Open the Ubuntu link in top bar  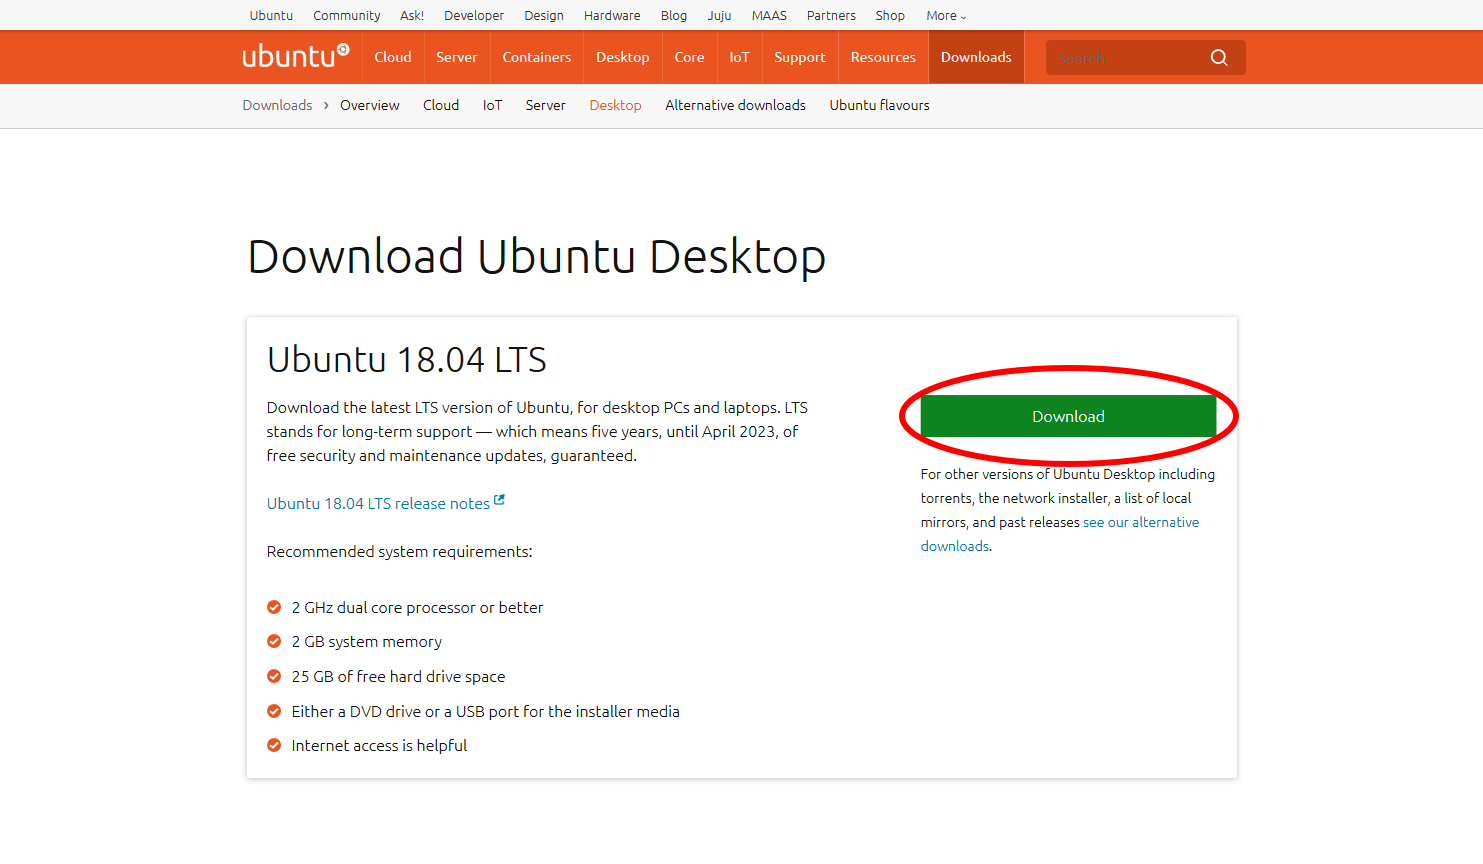click(x=271, y=15)
